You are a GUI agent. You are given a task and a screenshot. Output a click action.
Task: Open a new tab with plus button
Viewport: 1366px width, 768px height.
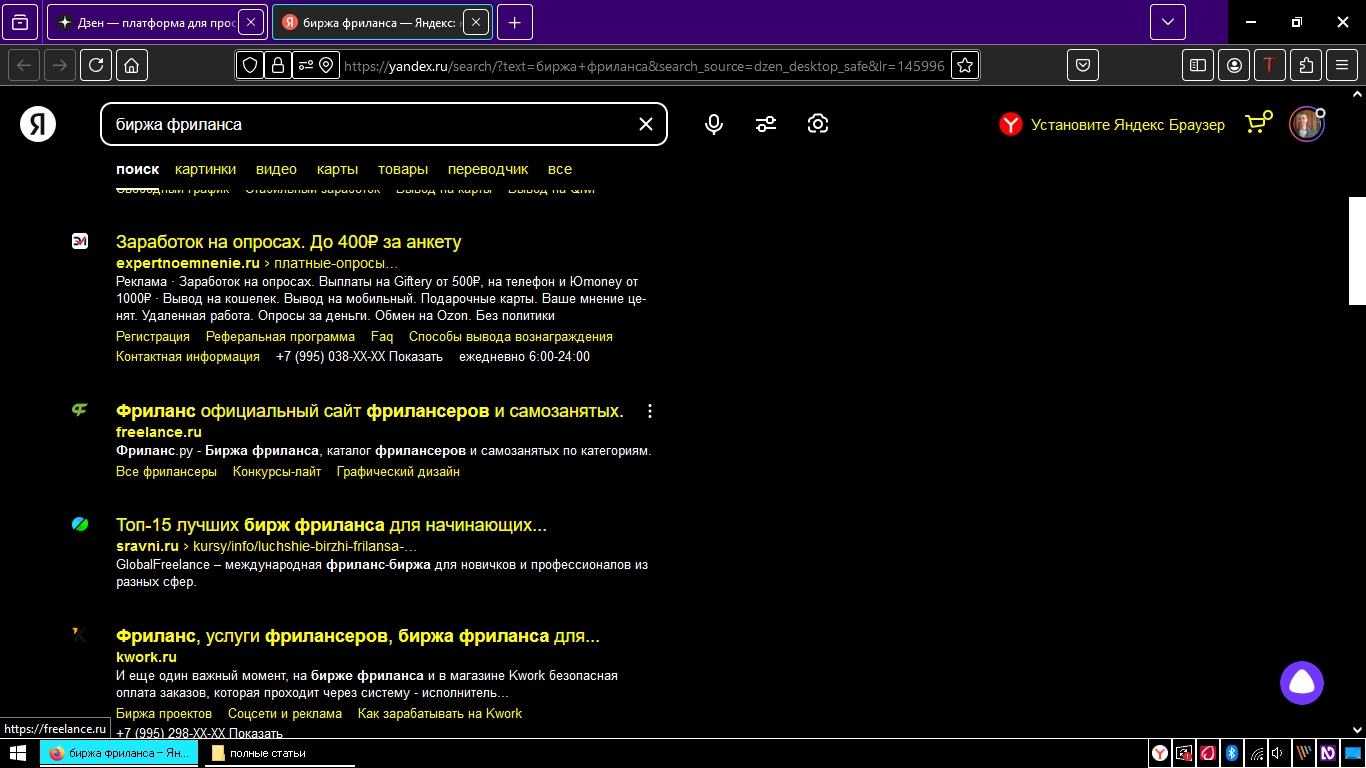pos(514,22)
